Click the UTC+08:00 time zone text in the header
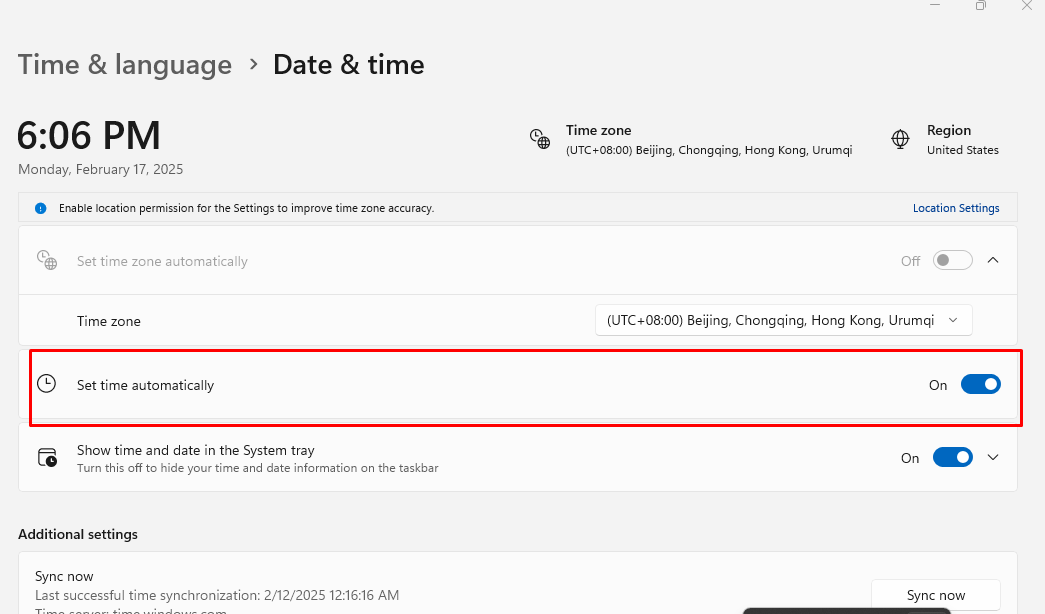Screen dimensions: 1045x614 pos(707,150)
